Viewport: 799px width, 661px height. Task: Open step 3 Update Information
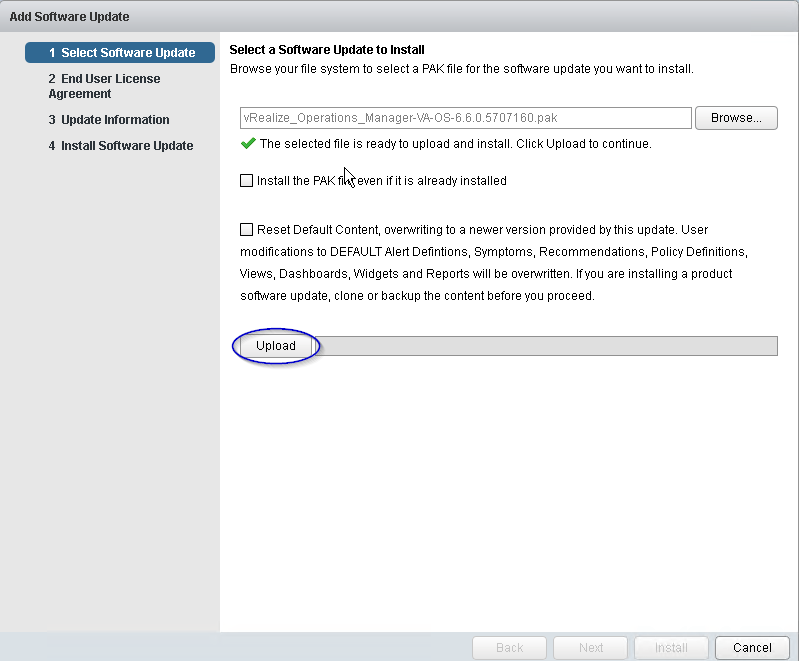[x=109, y=120]
